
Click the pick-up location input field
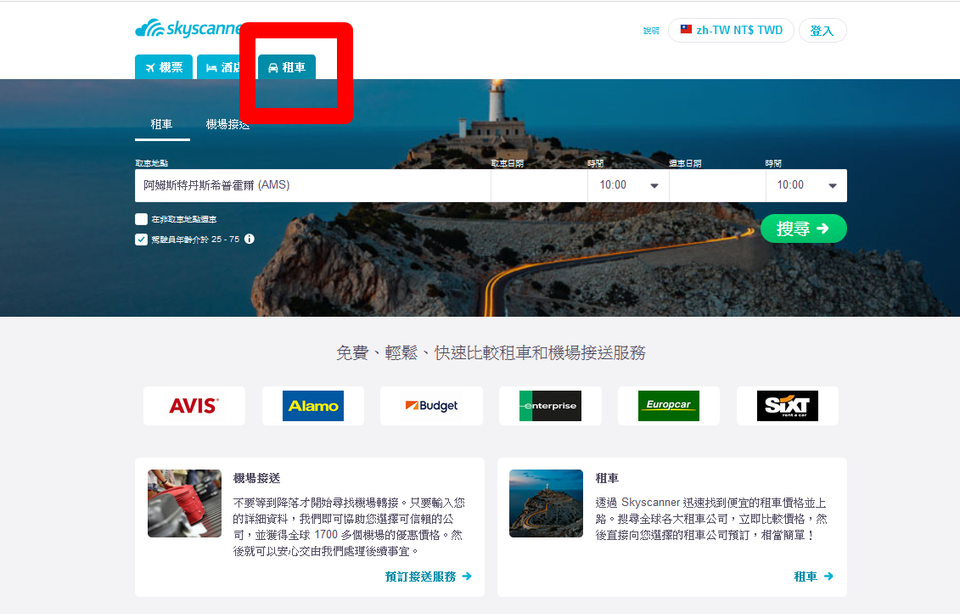[312, 185]
